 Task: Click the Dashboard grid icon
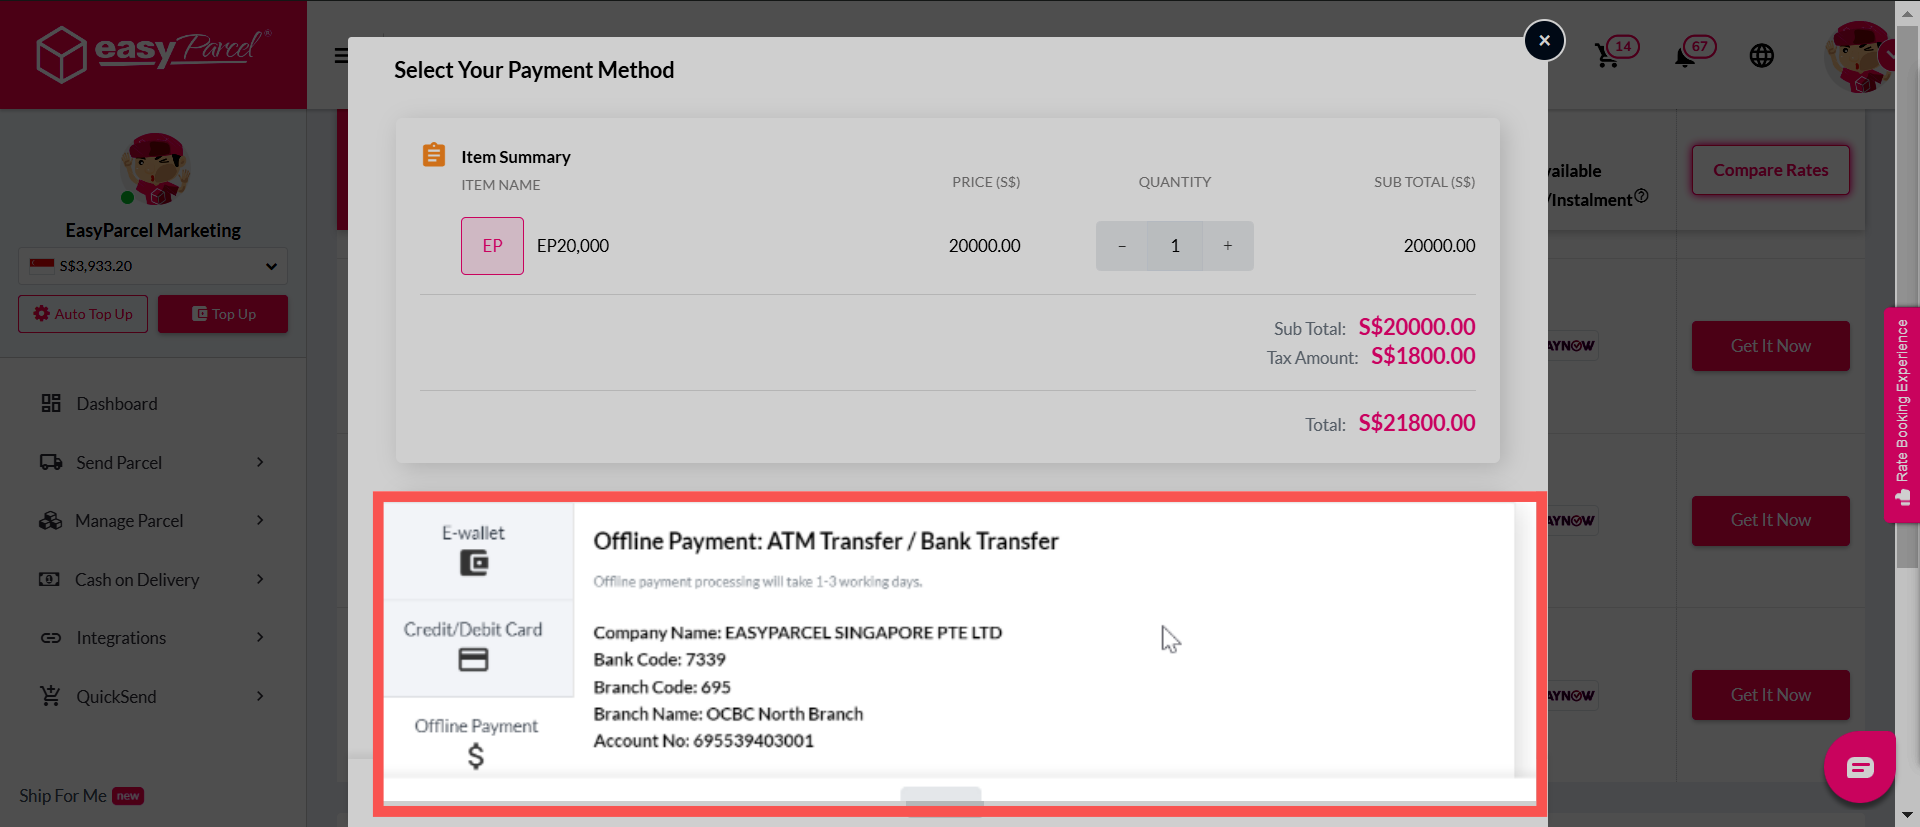click(51, 403)
